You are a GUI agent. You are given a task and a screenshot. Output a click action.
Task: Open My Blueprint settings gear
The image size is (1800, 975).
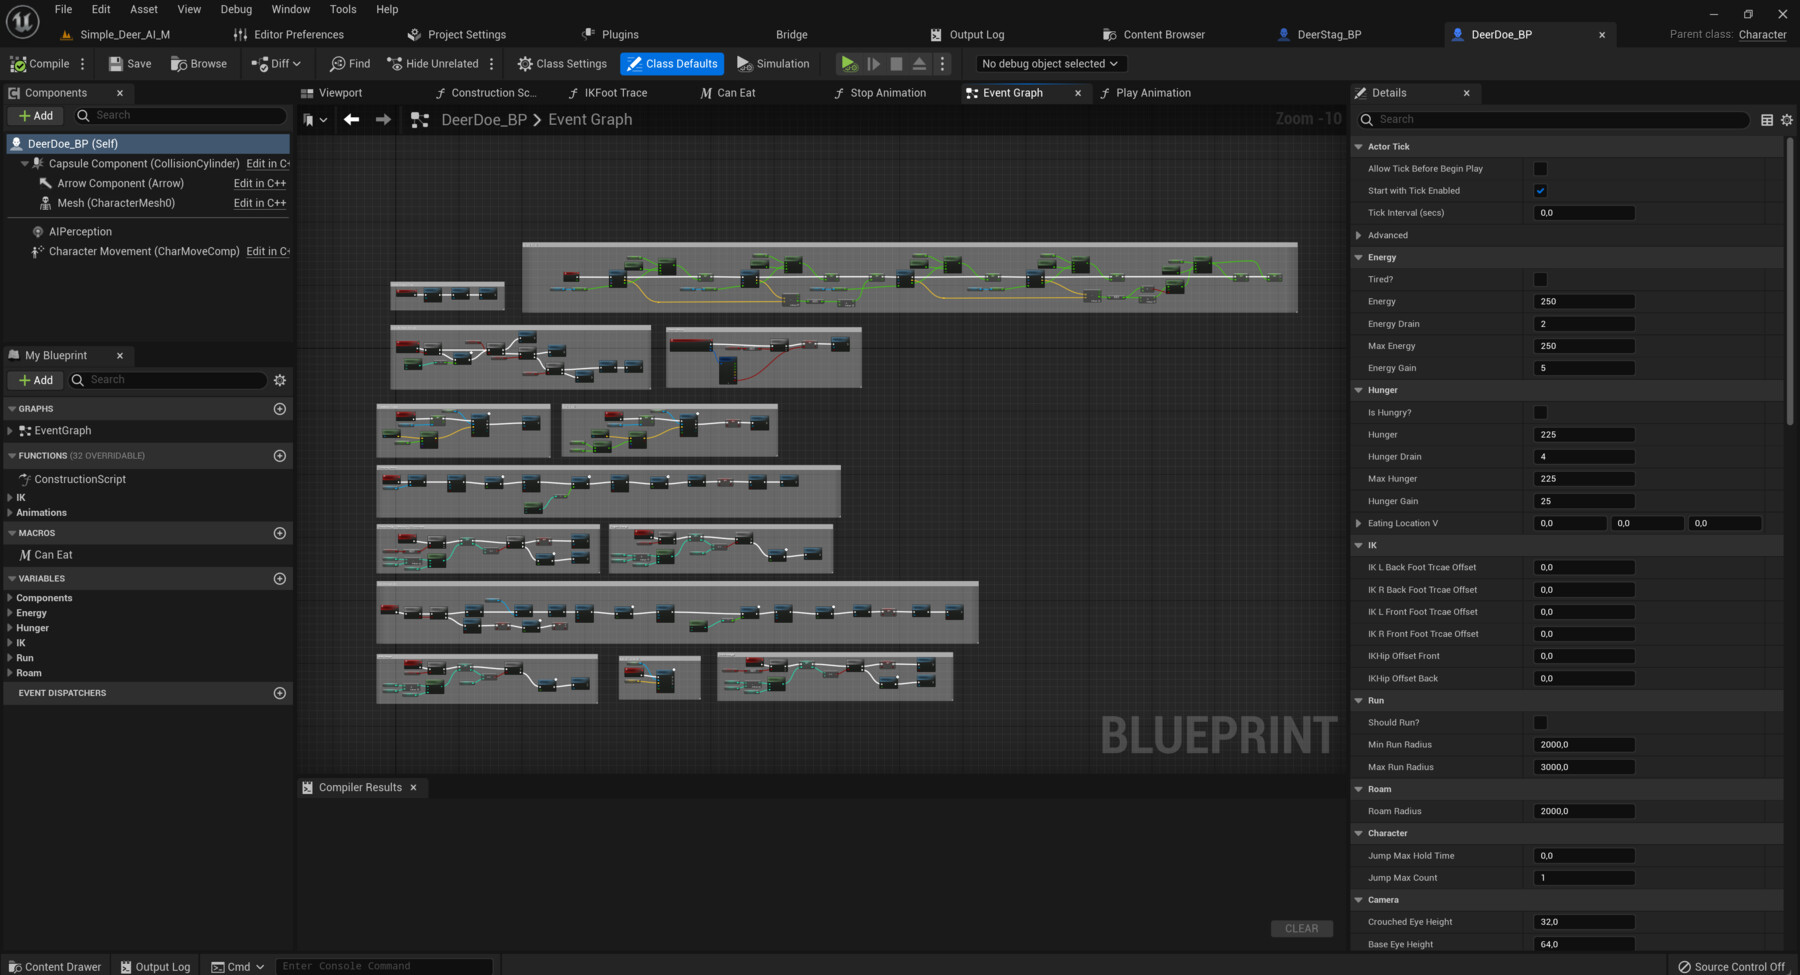[x=280, y=380]
